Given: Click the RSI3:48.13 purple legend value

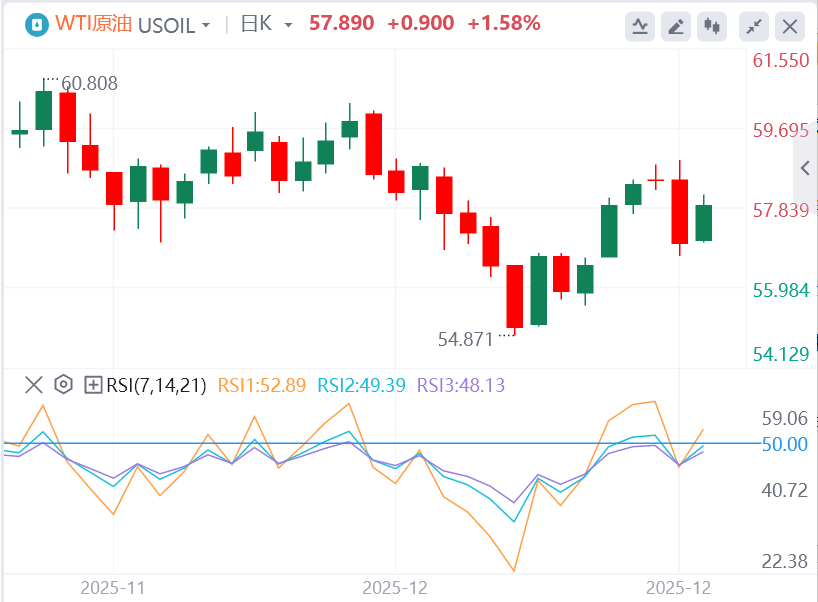Looking at the screenshot, I should coord(460,384).
